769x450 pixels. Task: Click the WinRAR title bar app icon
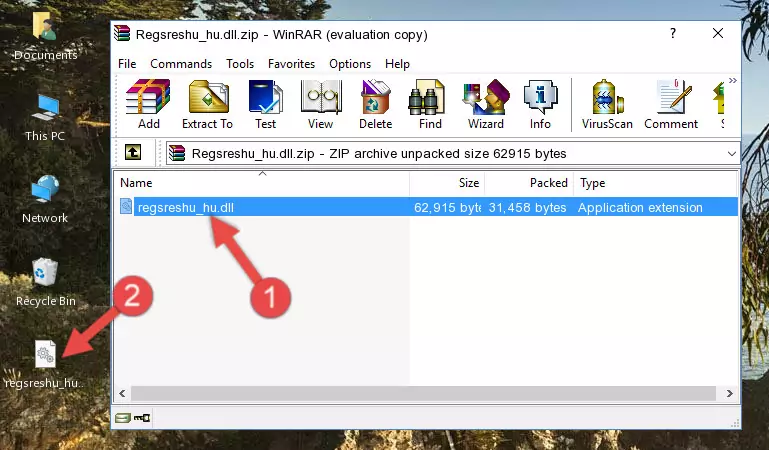coord(122,33)
